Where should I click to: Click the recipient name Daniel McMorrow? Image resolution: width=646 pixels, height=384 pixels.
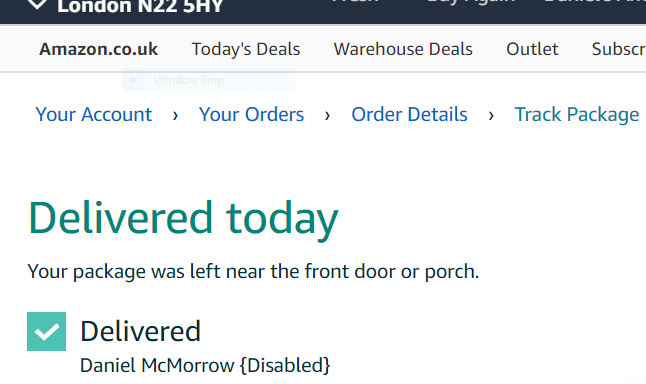tap(157, 365)
